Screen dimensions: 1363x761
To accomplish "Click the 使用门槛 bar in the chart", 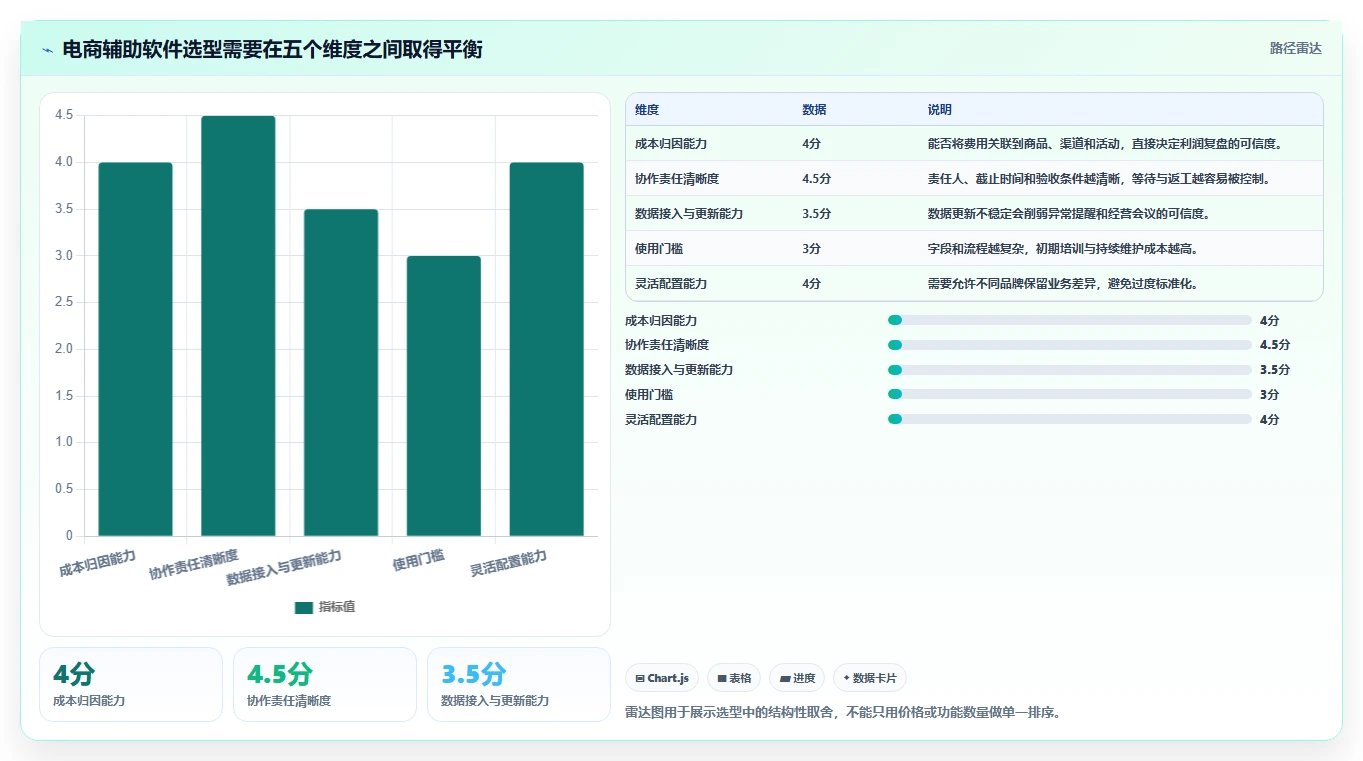I will [x=444, y=396].
